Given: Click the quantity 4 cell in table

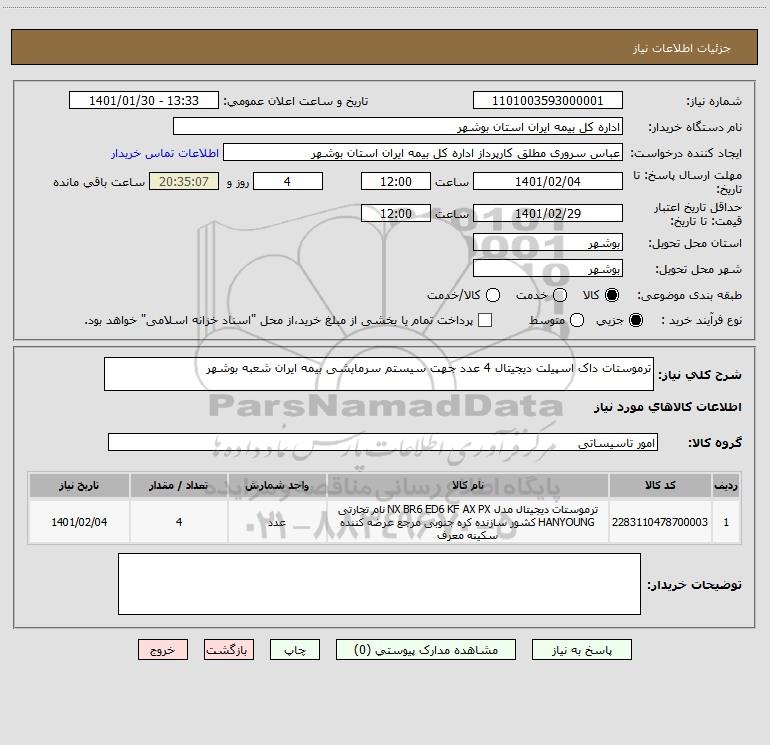Looking at the screenshot, I should click(x=179, y=522).
